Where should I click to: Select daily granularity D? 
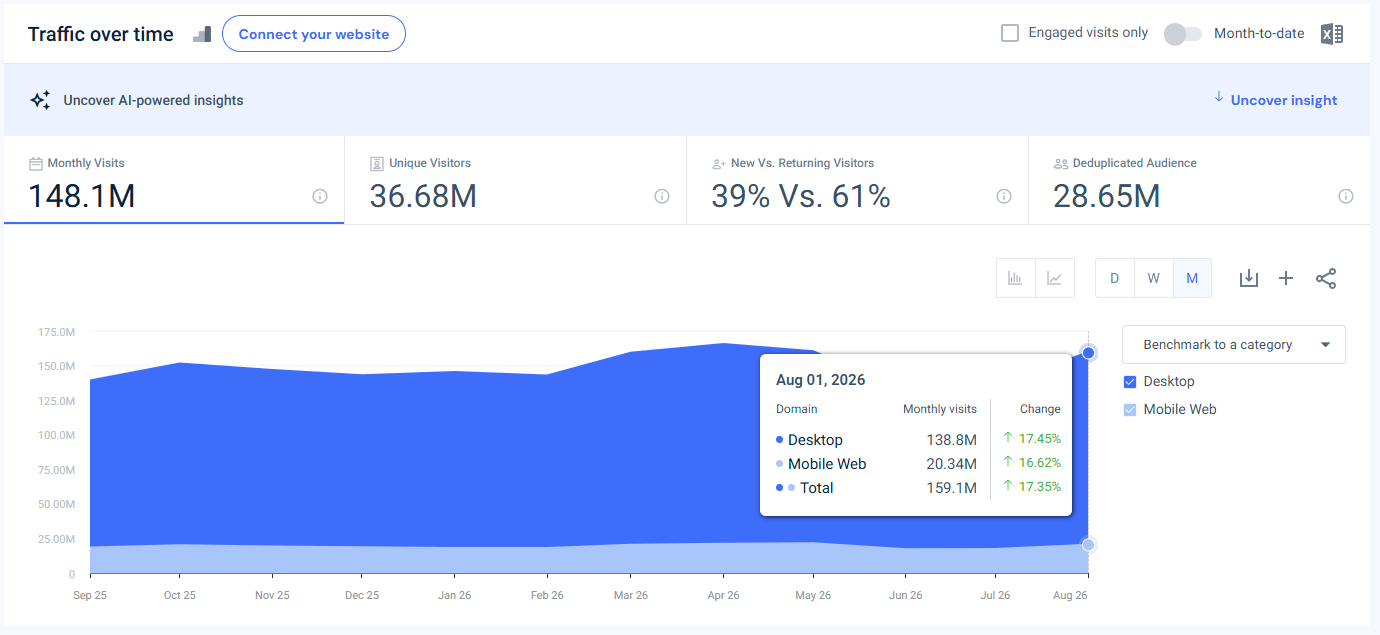pyautogui.click(x=1114, y=278)
